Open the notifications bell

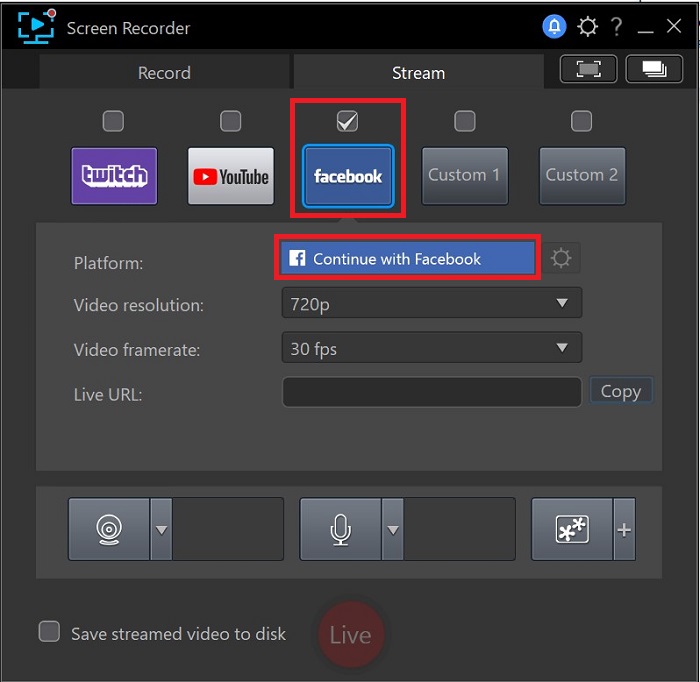554,26
